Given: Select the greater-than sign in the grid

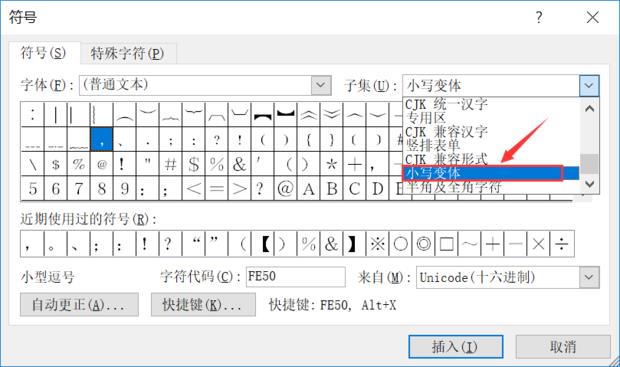Looking at the screenshot, I should pyautogui.click(x=239, y=189).
